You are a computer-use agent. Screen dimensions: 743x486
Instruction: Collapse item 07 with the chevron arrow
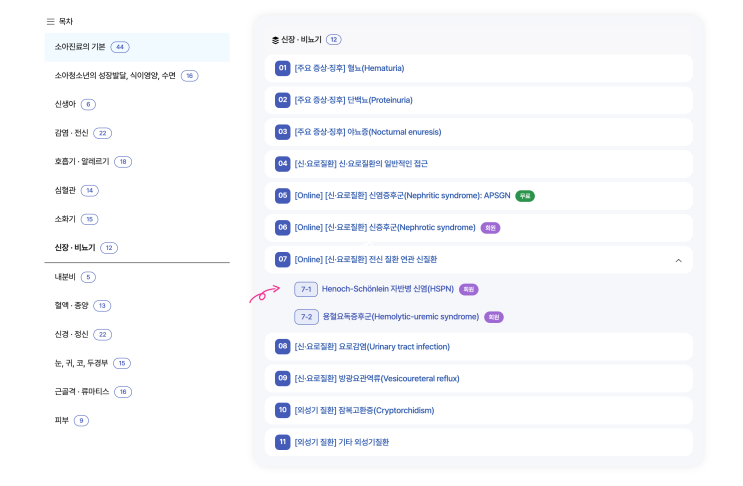point(678,260)
